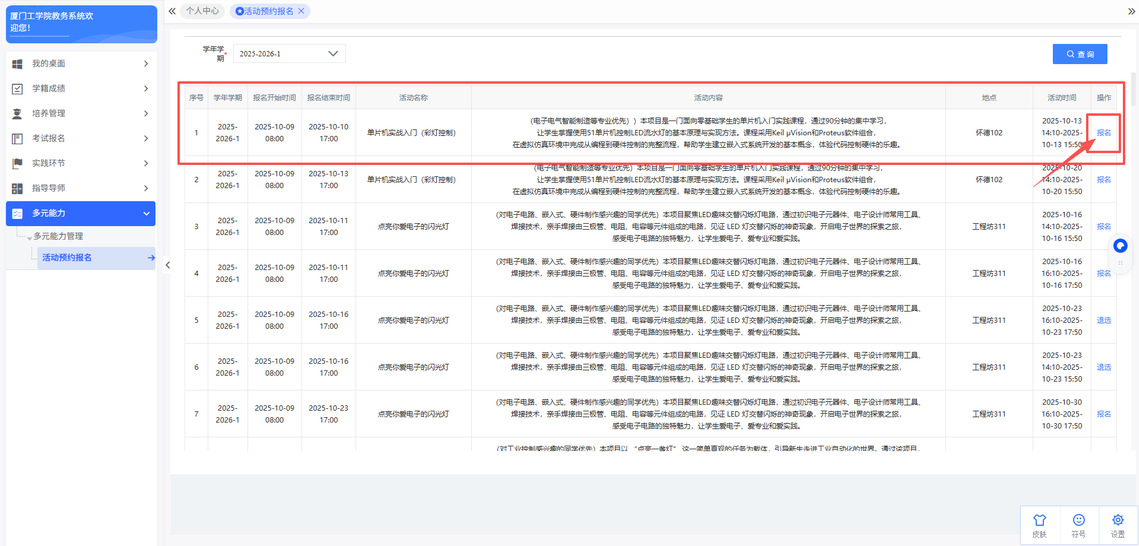Click the blue 查询 search button
The height and width of the screenshot is (546, 1139).
click(x=1079, y=54)
